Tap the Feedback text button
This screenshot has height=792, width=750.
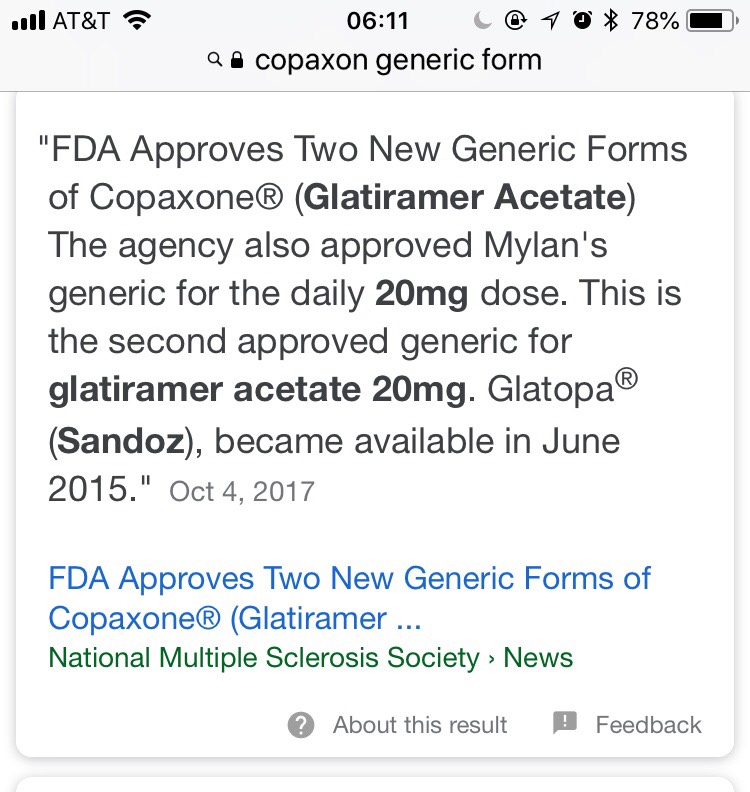648,725
